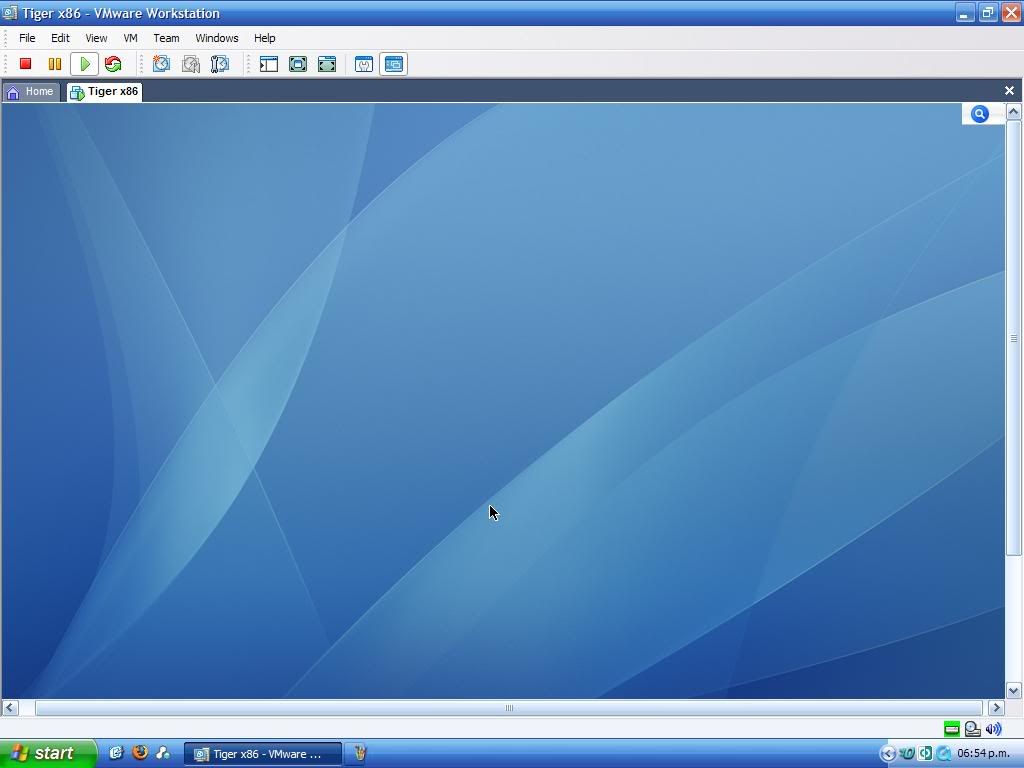Enter full screen mode icon

pyautogui.click(x=327, y=64)
